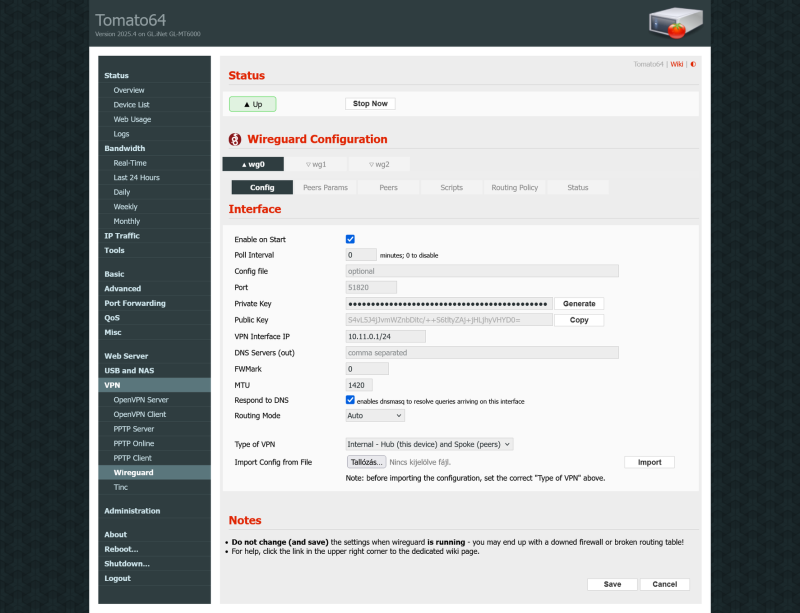This screenshot has height=613, width=800.
Task: Cancel the configuration changes
Action: 665,584
